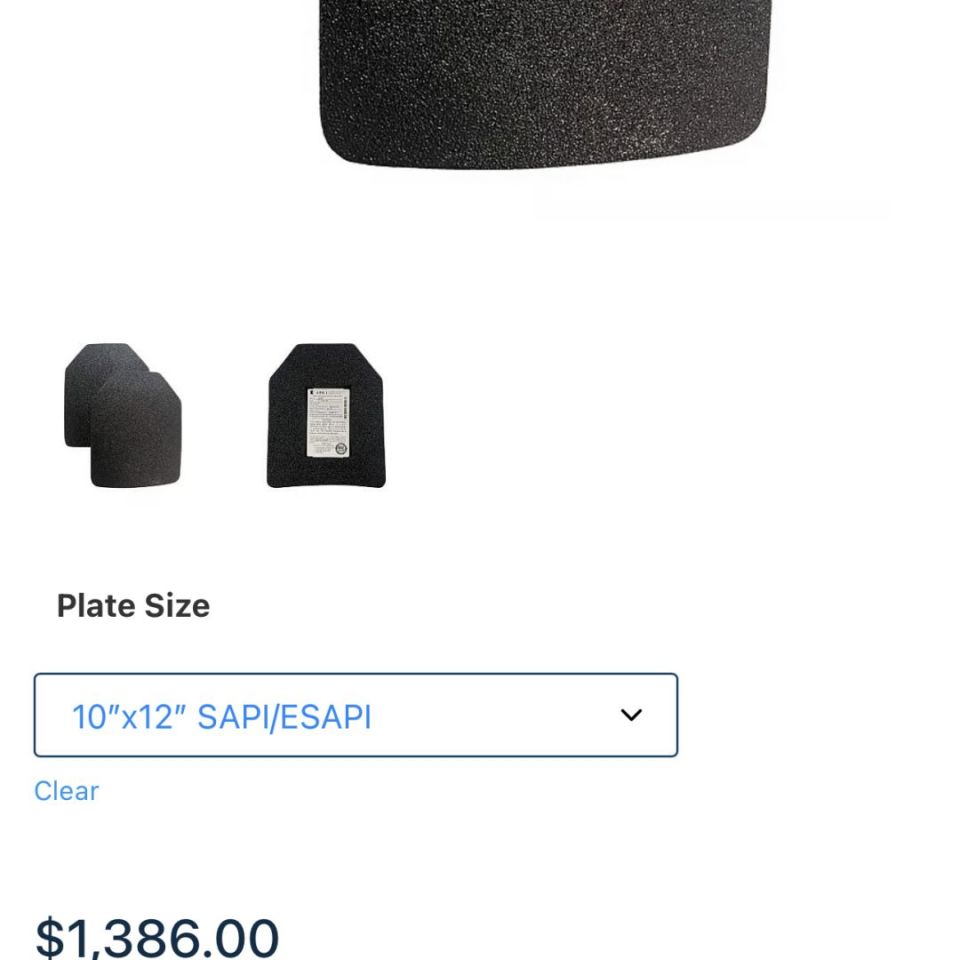Tap the front plate in stacked thumbnail

(136, 430)
